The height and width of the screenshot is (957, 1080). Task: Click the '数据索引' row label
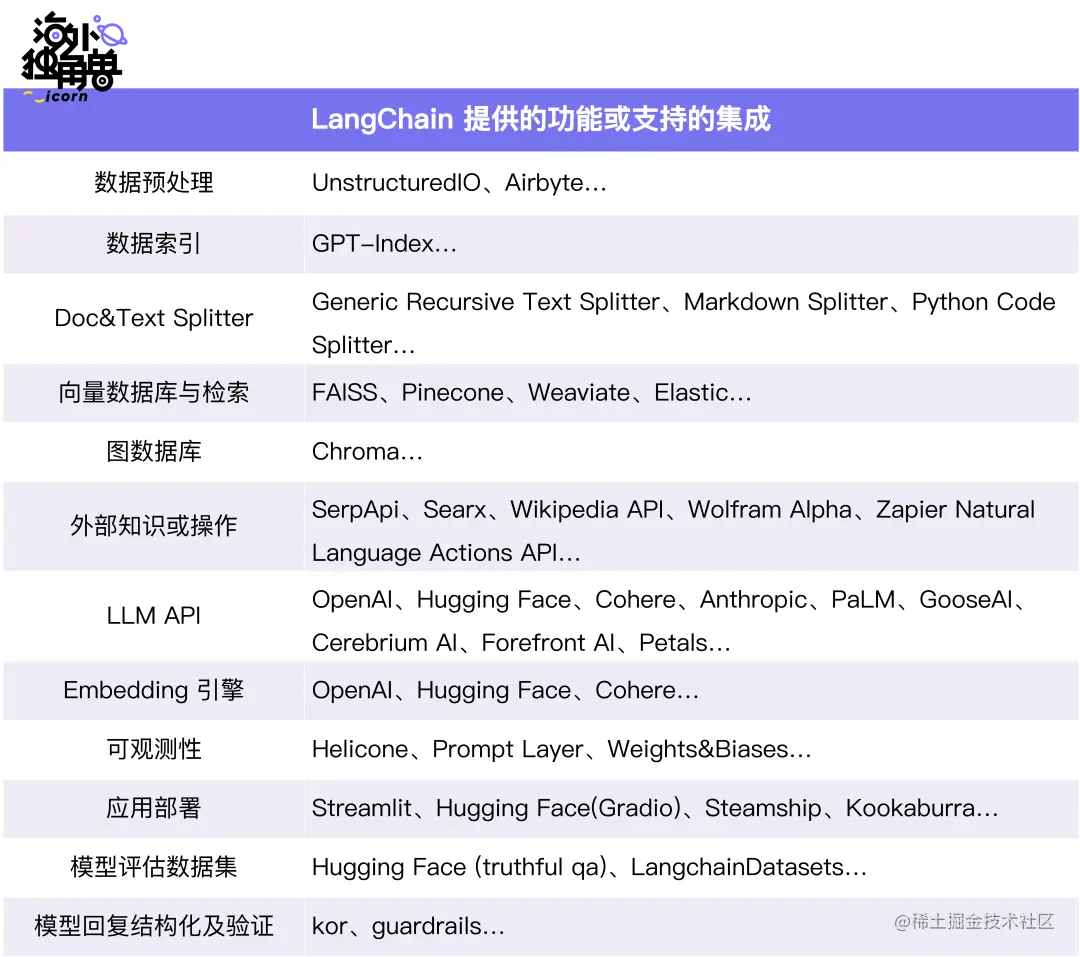[154, 243]
